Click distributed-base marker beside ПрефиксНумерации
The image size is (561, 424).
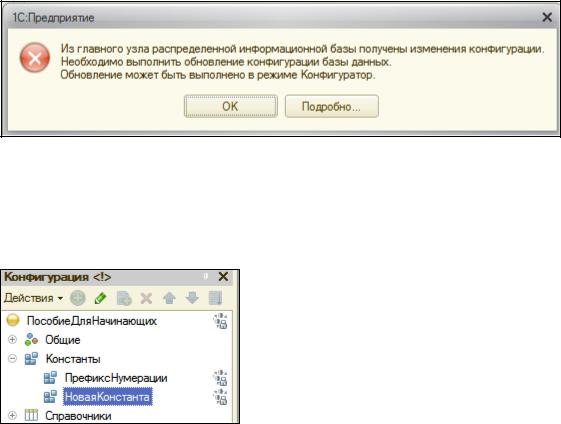pos(220,378)
